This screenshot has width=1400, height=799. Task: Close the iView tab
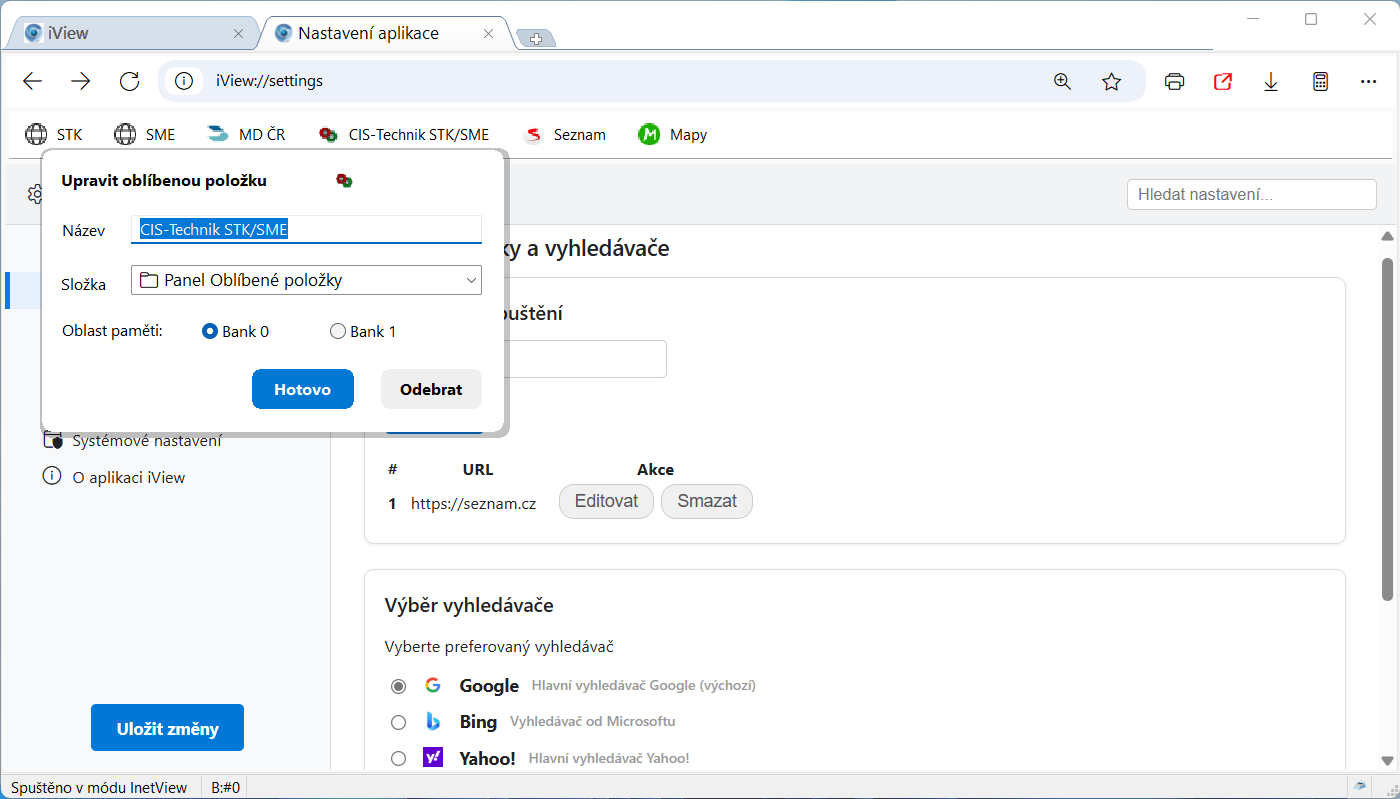tap(238, 33)
